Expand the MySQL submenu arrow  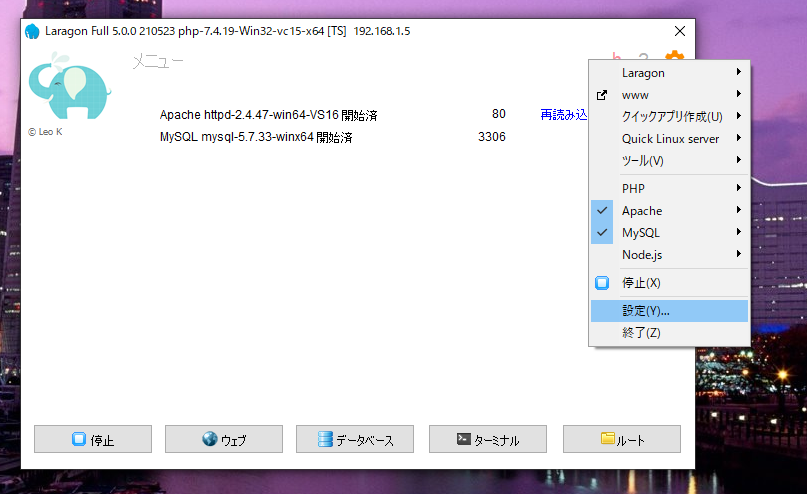coord(739,232)
